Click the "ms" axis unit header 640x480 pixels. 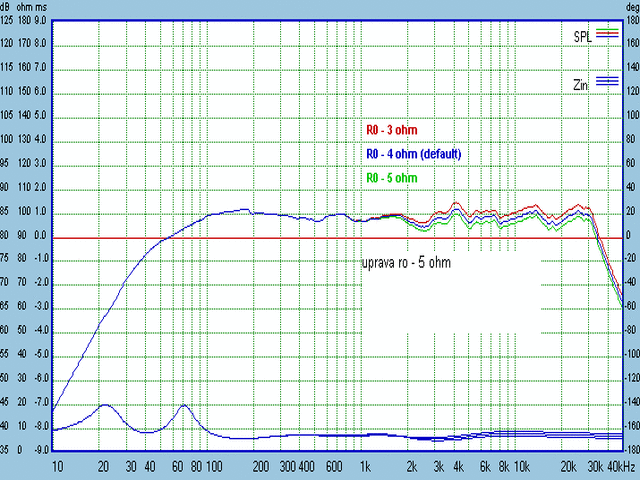(x=41, y=7)
